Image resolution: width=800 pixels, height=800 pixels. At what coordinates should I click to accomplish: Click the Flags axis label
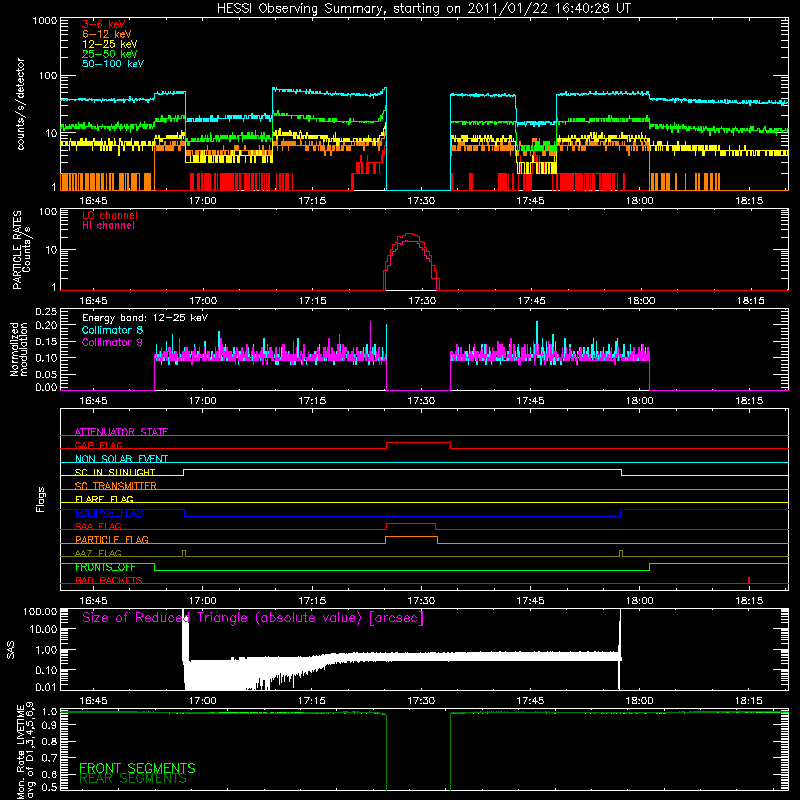41,499
